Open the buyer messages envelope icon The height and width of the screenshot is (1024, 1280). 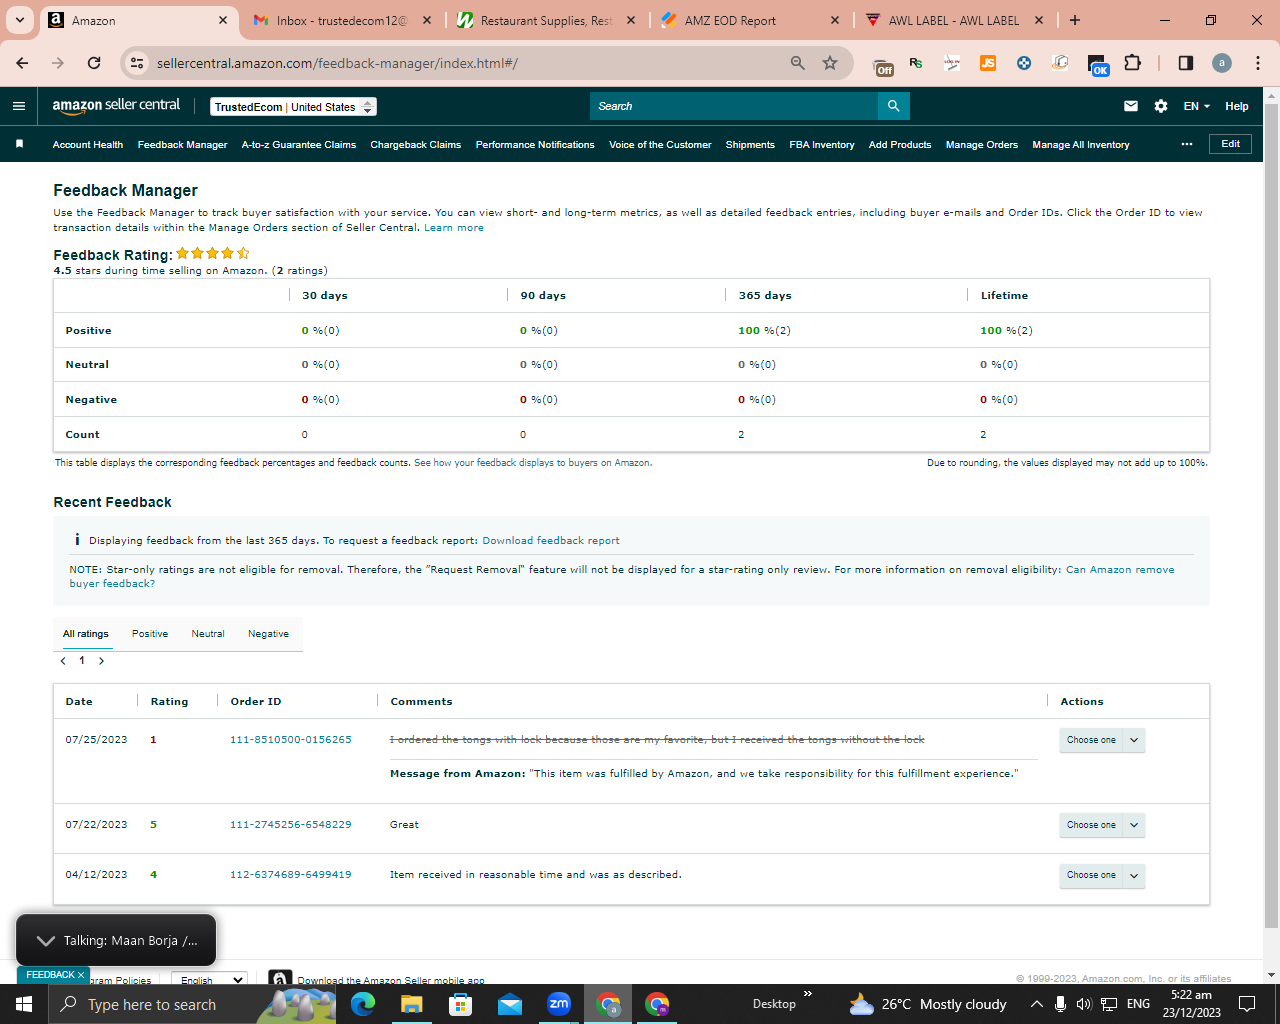1131,106
